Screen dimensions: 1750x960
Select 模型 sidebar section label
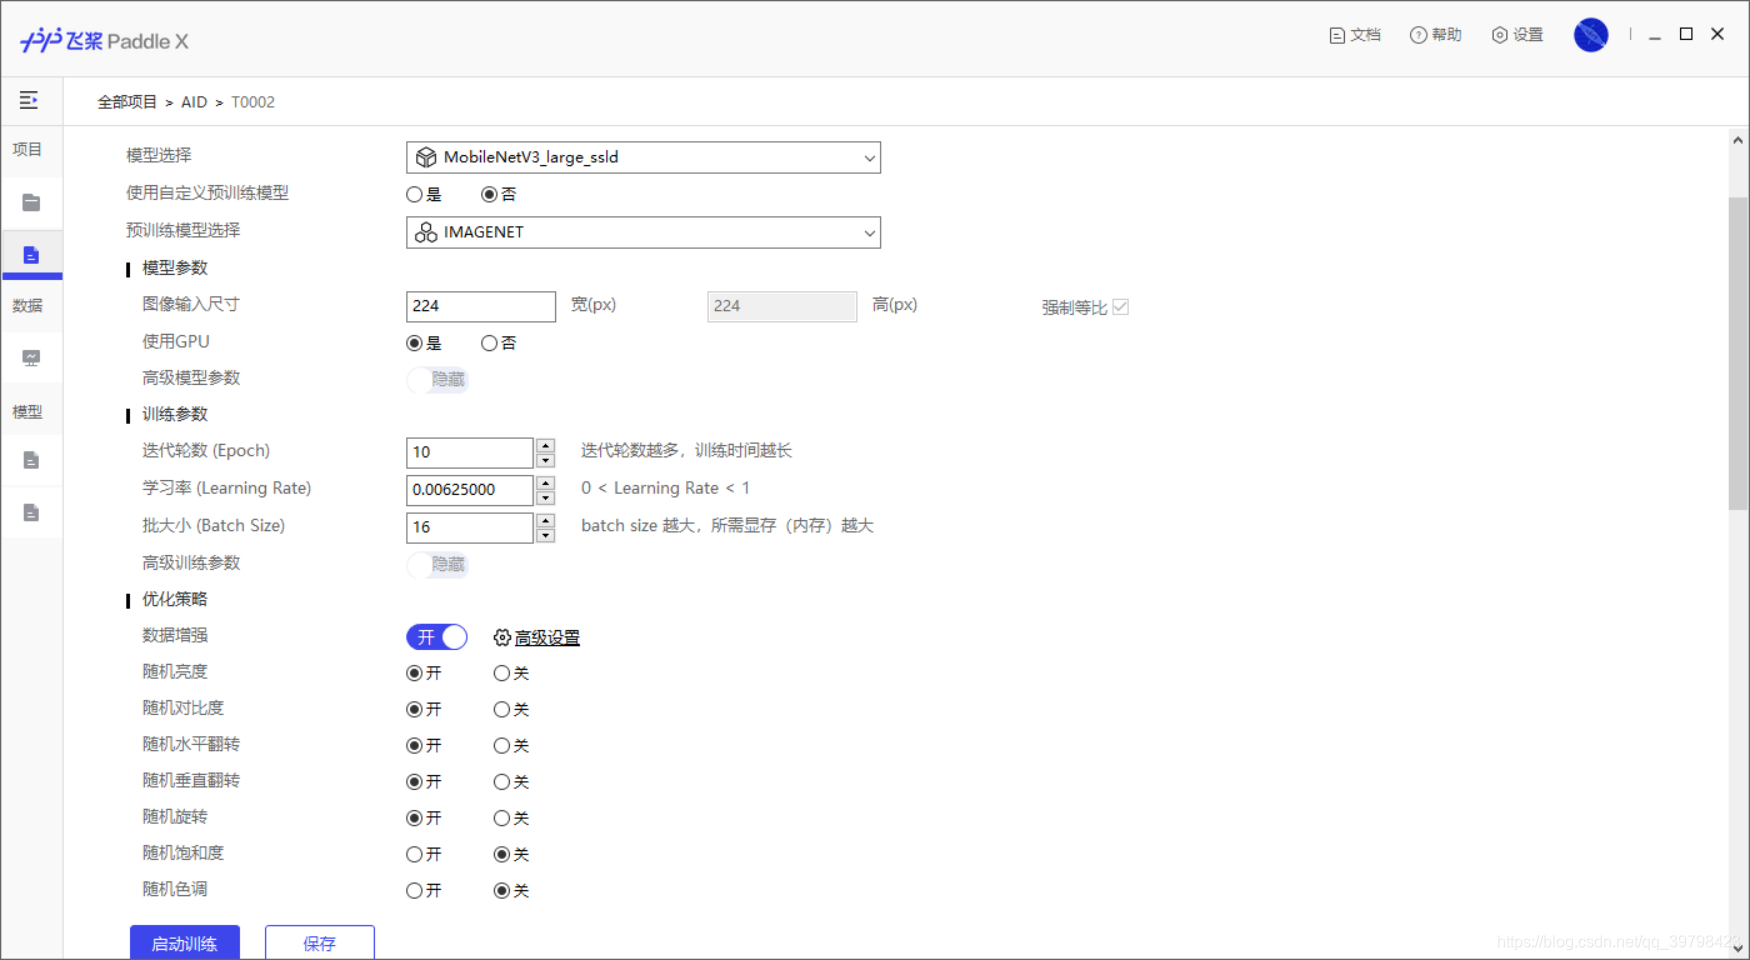tap(28, 411)
